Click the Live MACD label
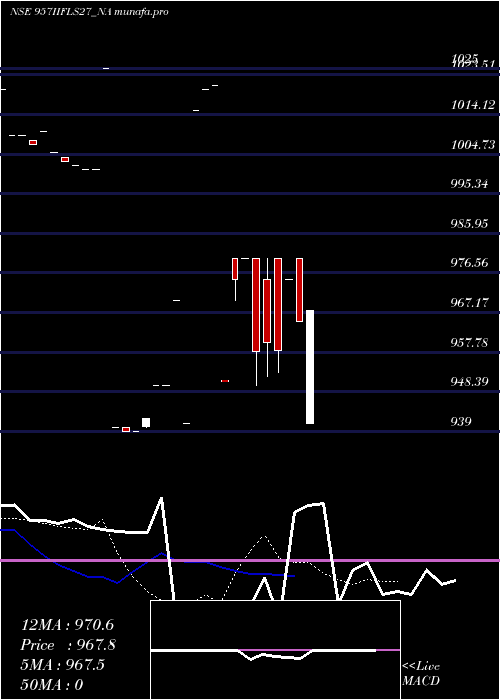500x700 pixels. pos(421,673)
